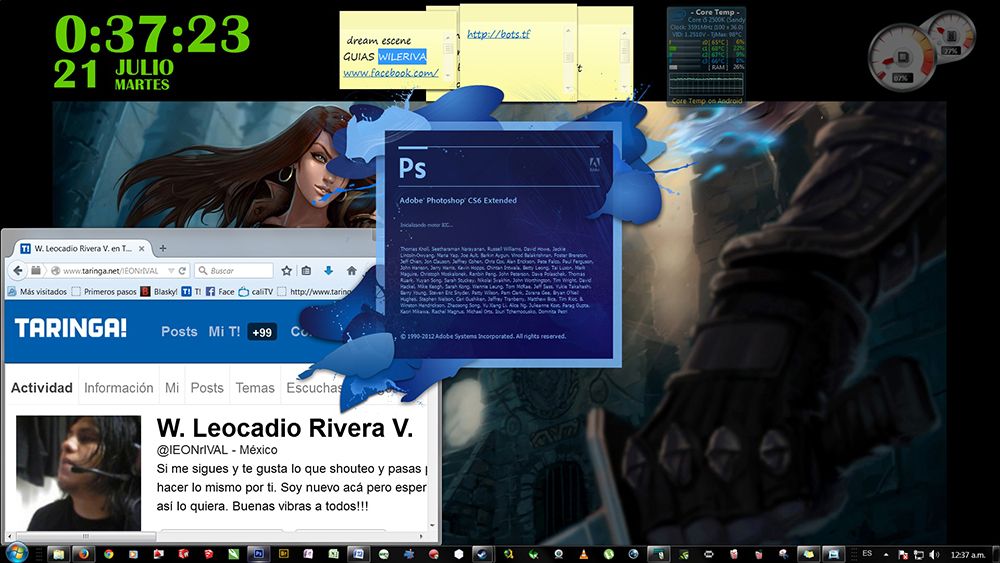Open Más visitados bookmark

(x=37, y=291)
